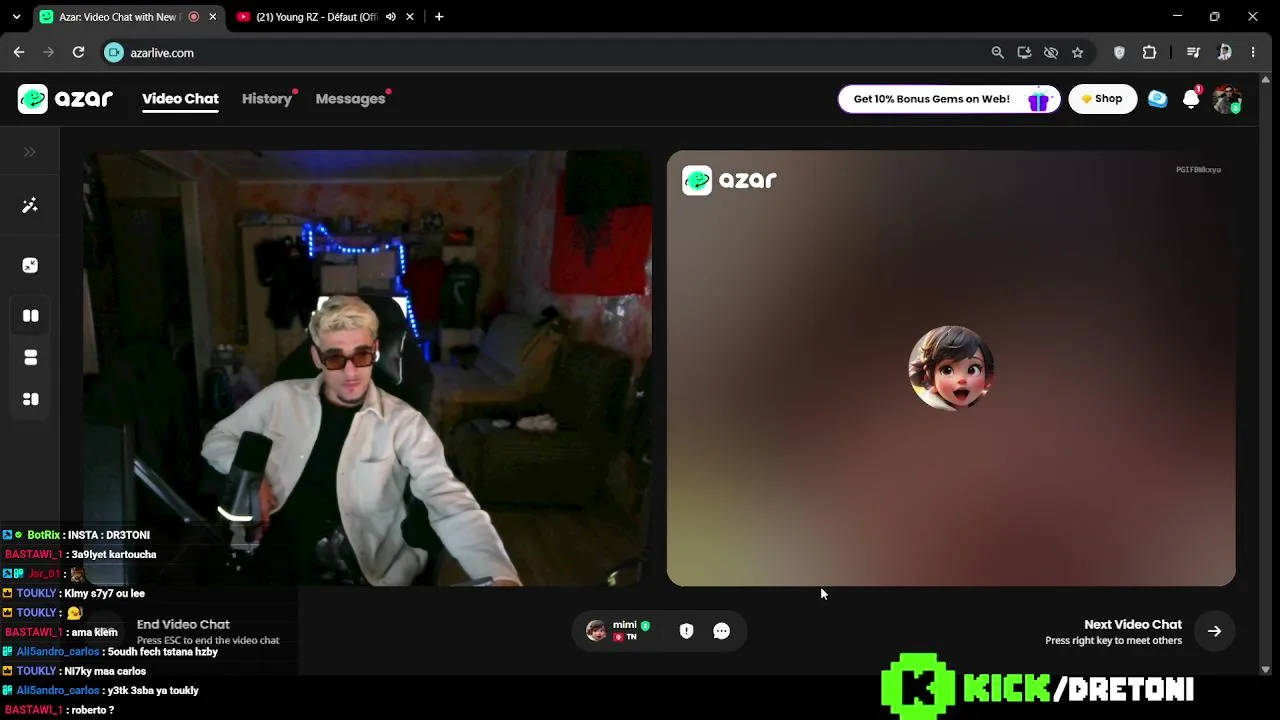End the video chat
The width and height of the screenshot is (1280, 720).
pos(183,625)
